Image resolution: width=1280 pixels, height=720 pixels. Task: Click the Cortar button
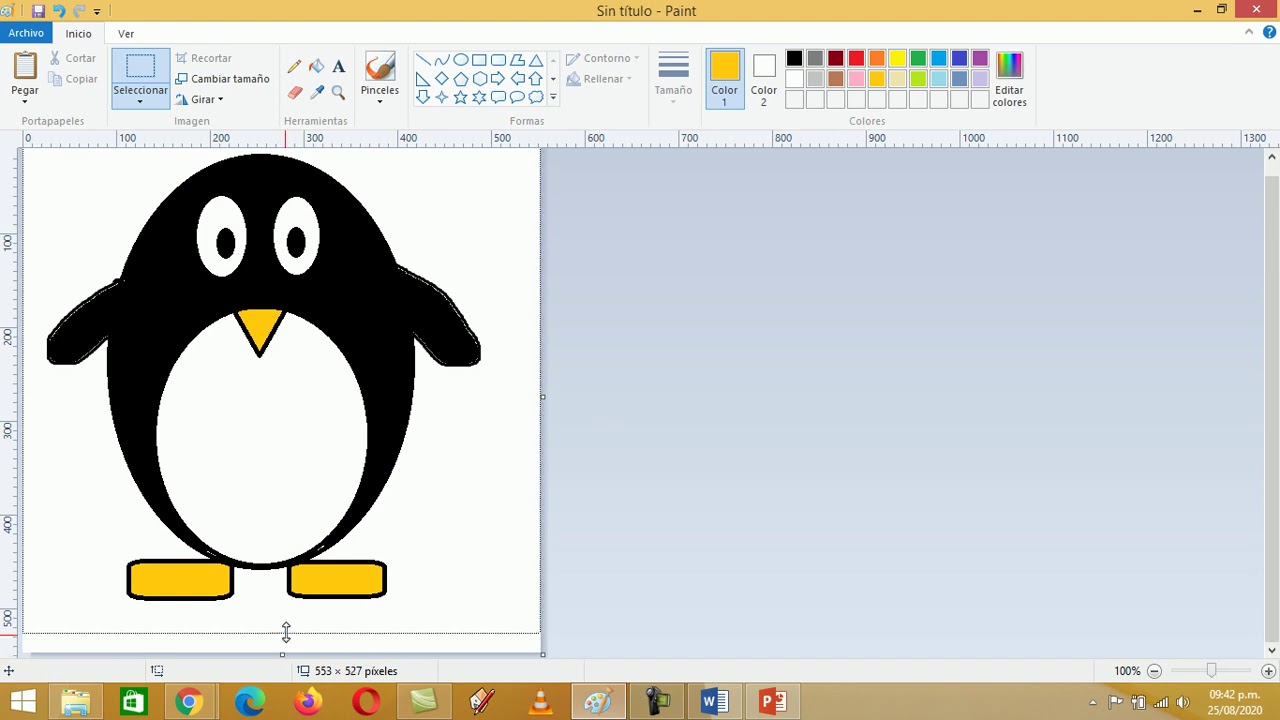[x=73, y=58]
